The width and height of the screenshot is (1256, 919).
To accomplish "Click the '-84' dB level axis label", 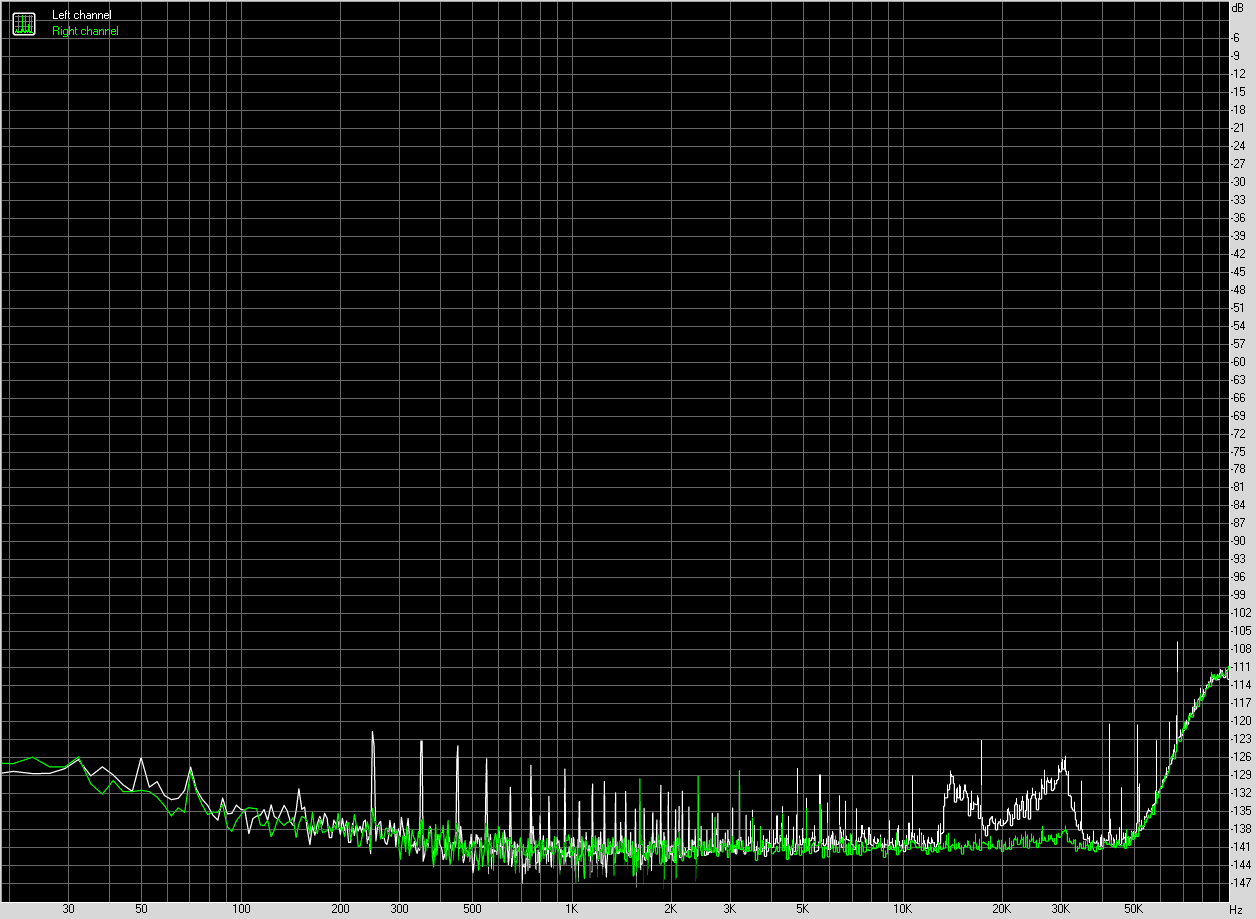I will pos(1239,505).
